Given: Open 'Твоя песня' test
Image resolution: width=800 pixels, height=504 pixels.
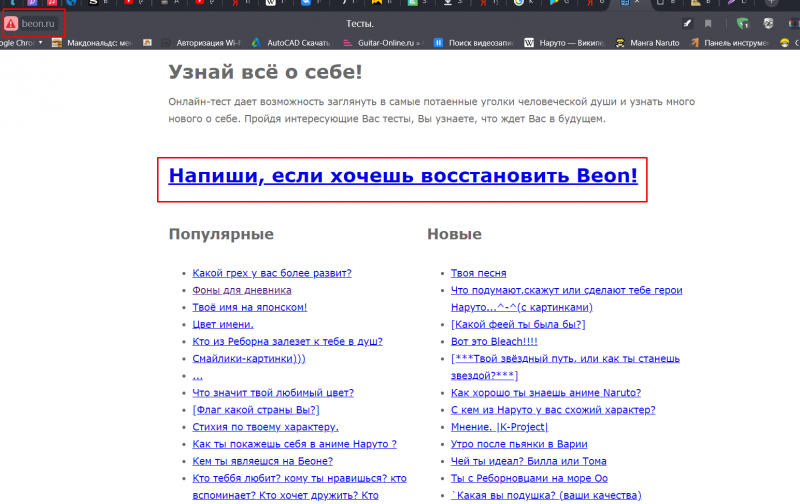Looking at the screenshot, I should tap(479, 273).
